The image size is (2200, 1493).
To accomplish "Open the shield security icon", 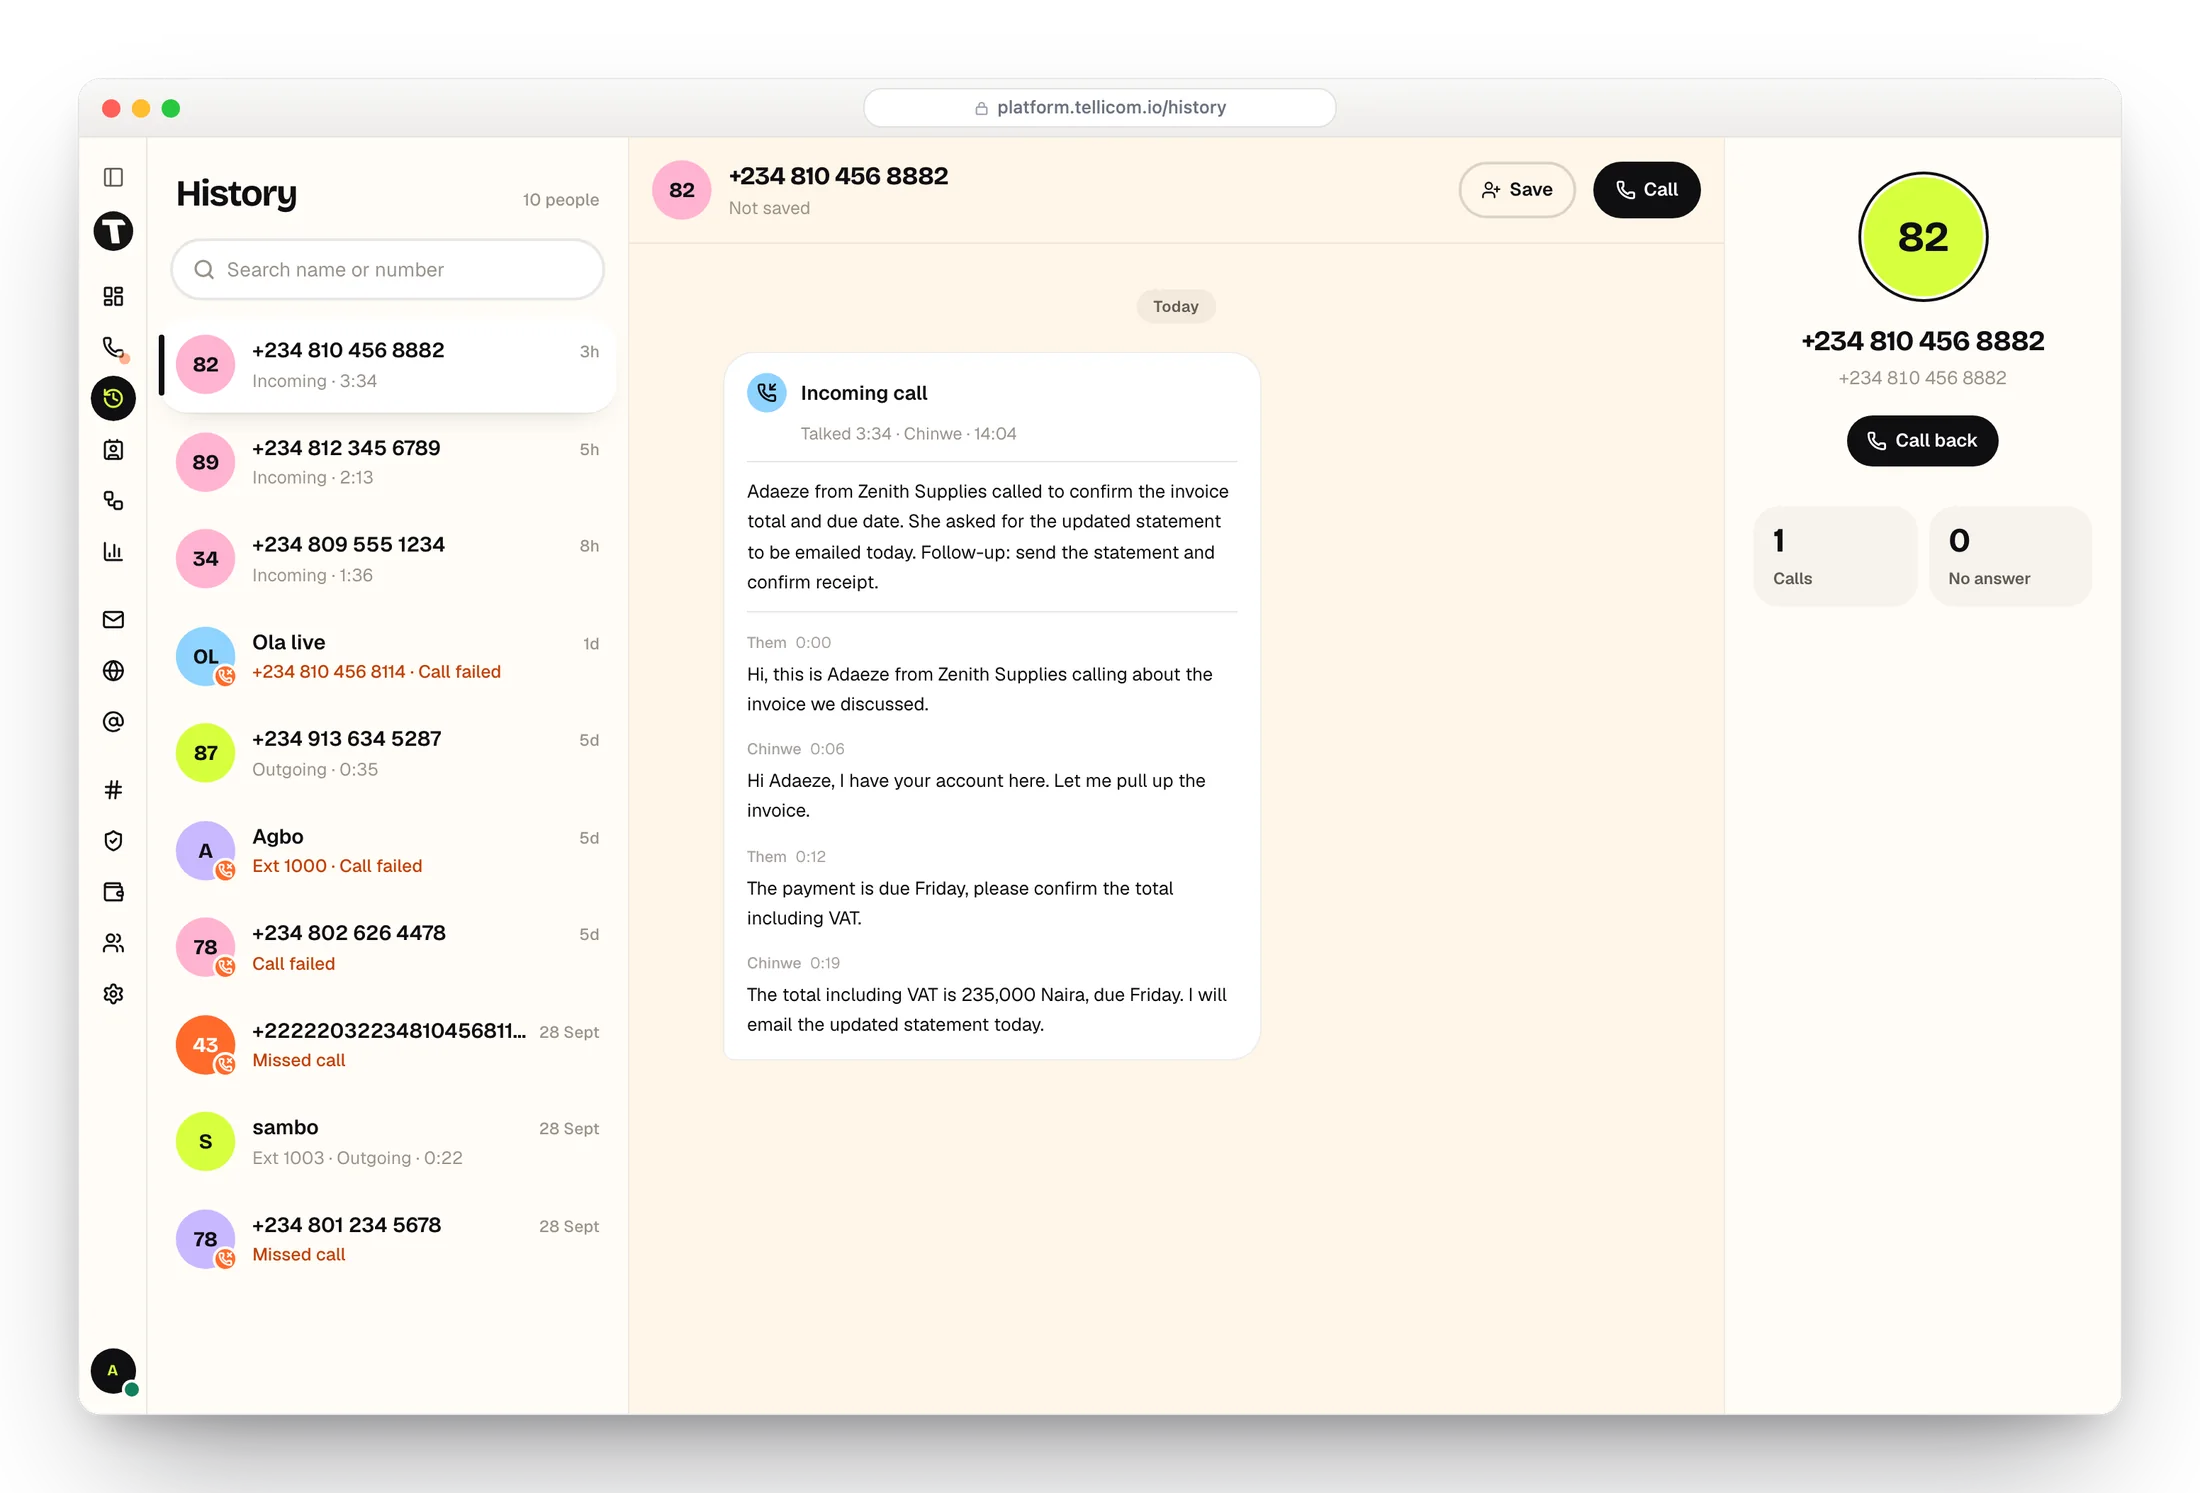I will tap(113, 841).
